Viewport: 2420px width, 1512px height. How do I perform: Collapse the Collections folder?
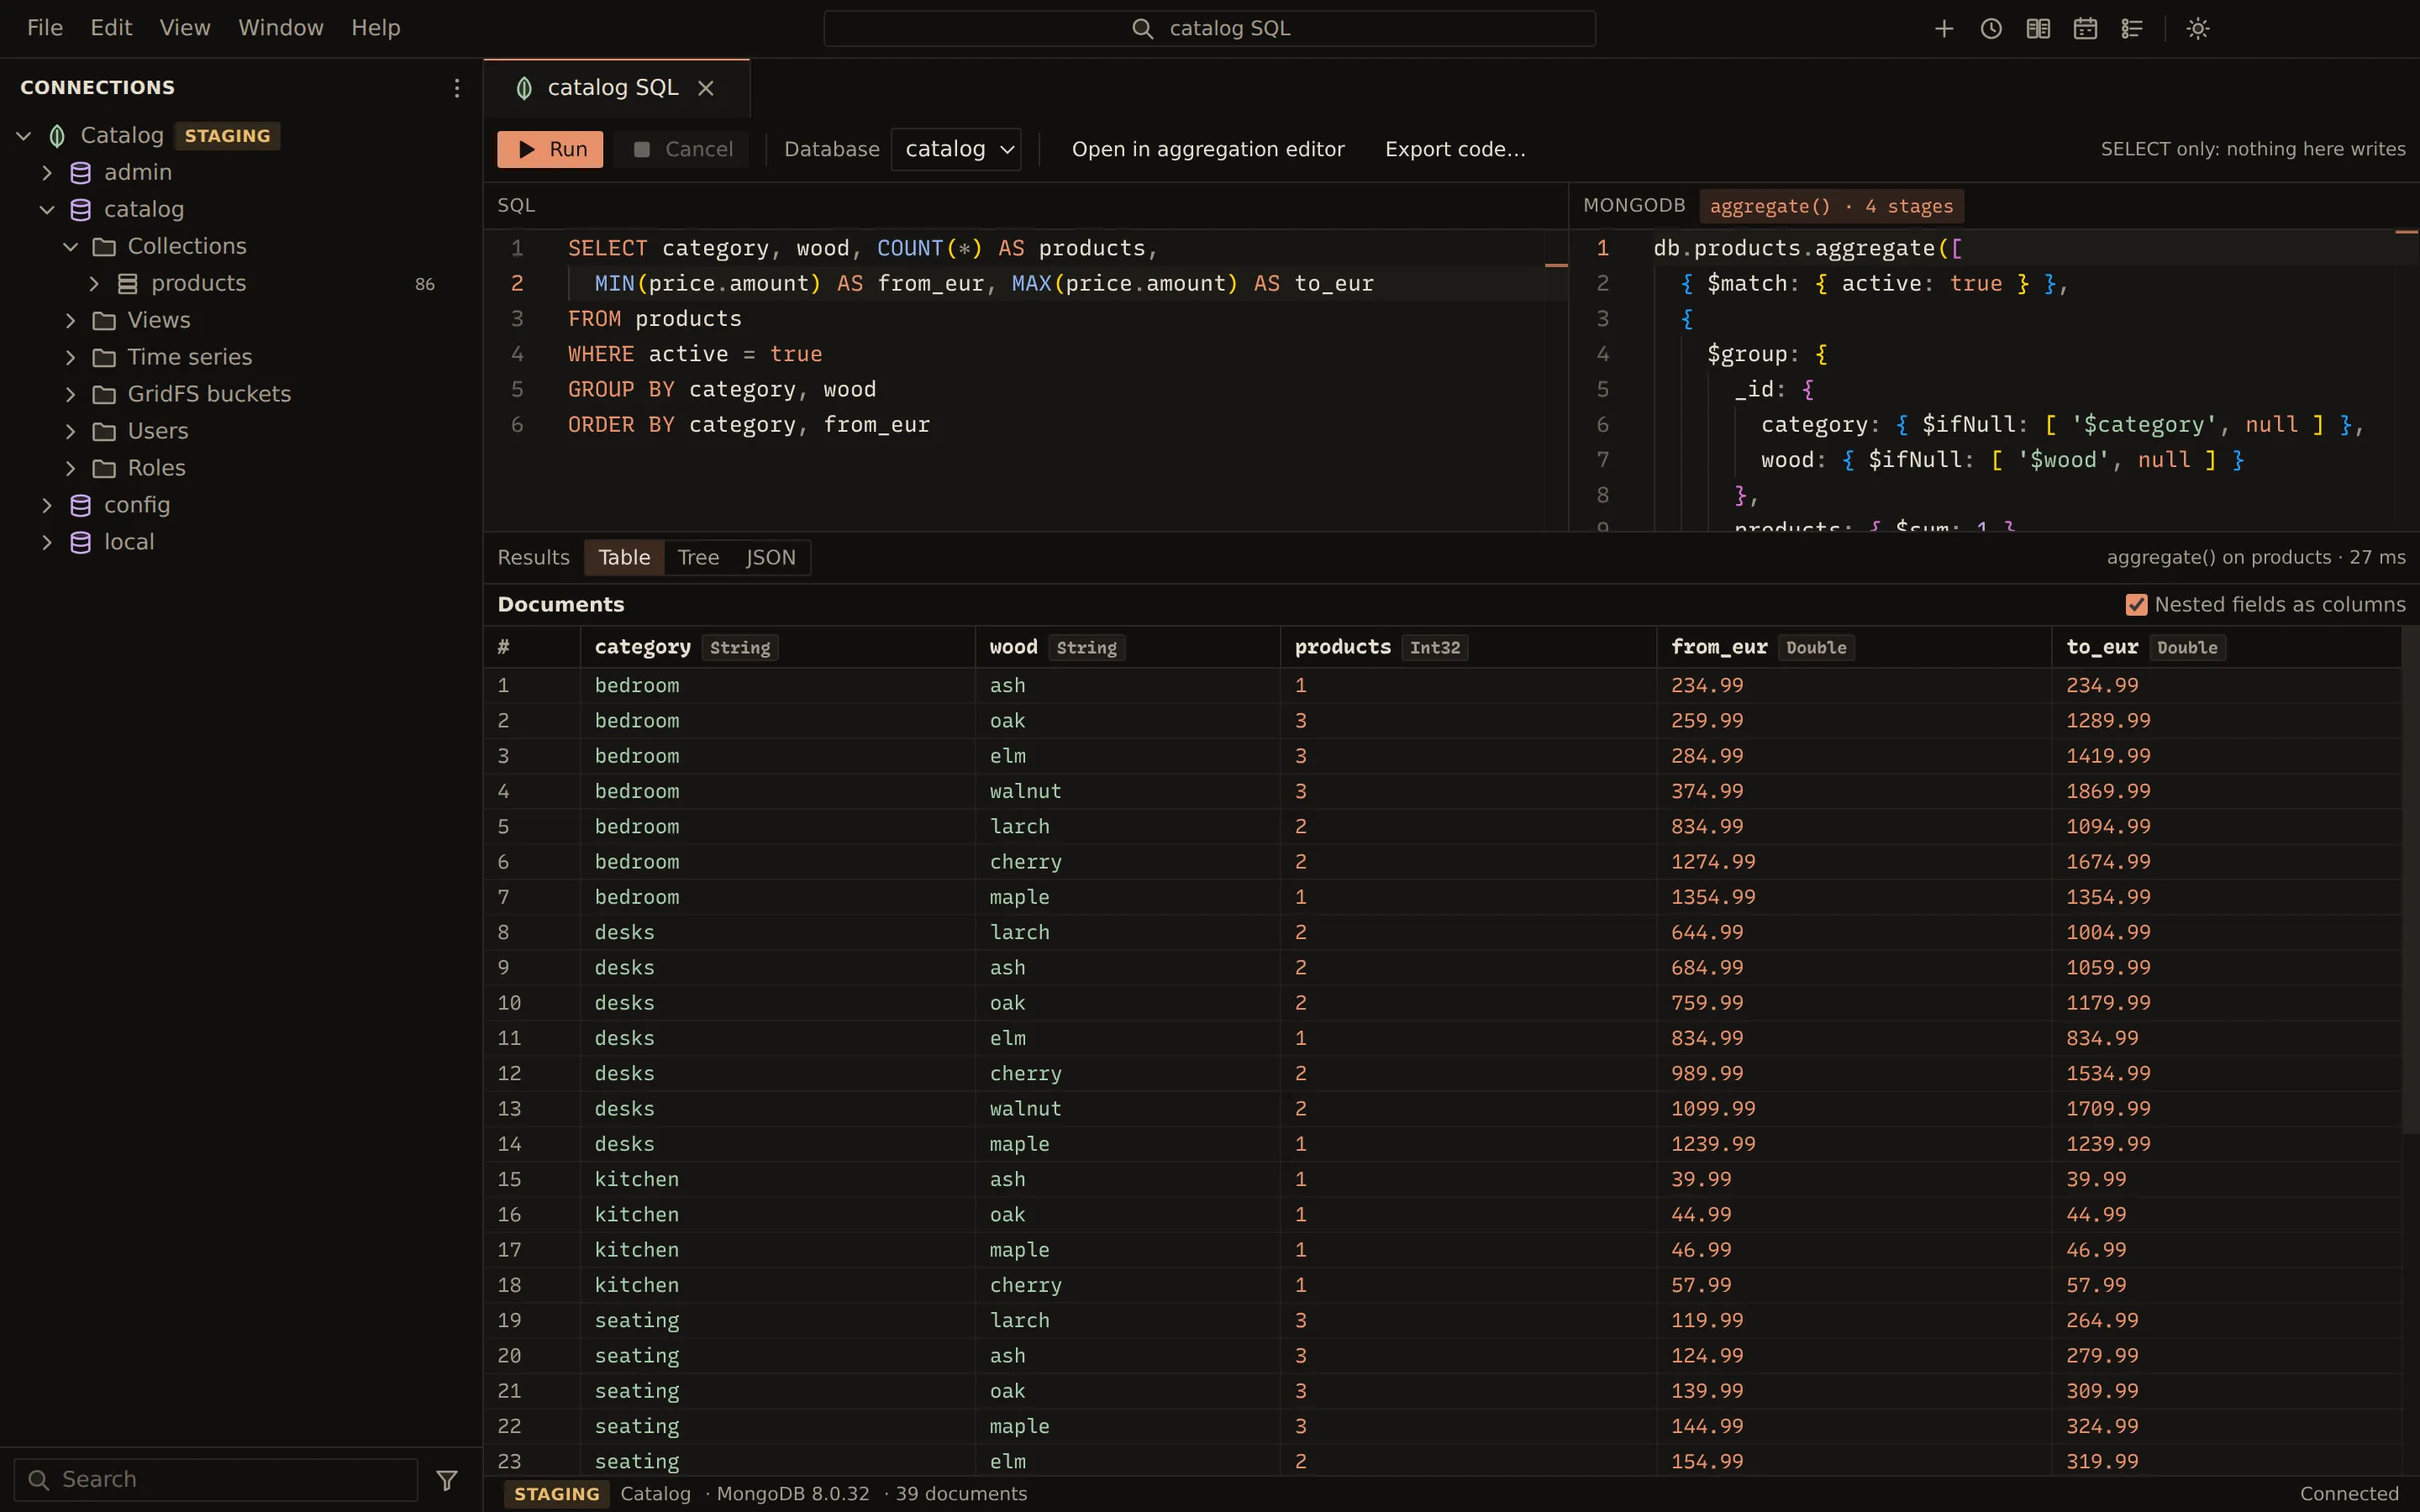(70, 247)
